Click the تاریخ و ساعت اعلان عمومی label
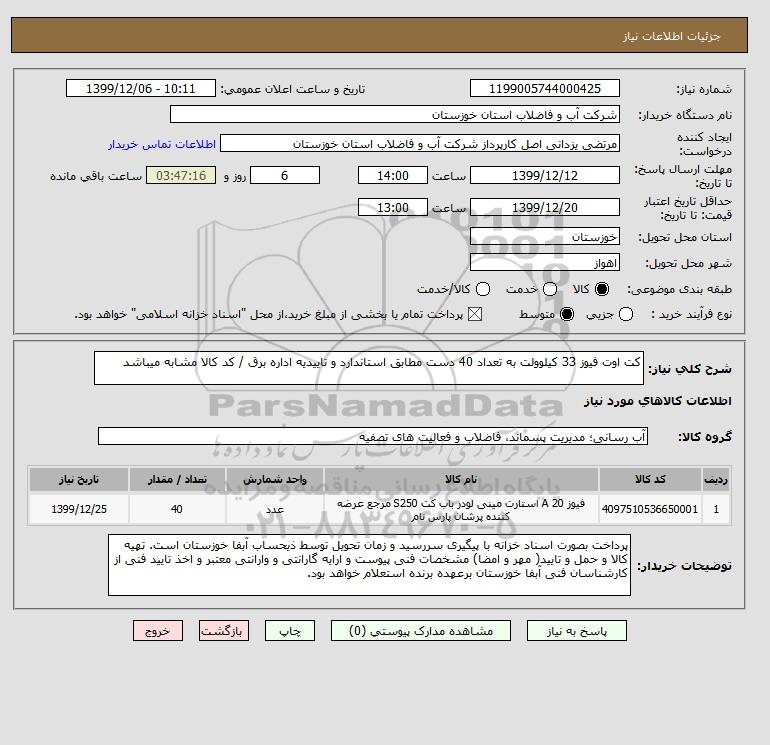The image size is (770, 745). [293, 89]
